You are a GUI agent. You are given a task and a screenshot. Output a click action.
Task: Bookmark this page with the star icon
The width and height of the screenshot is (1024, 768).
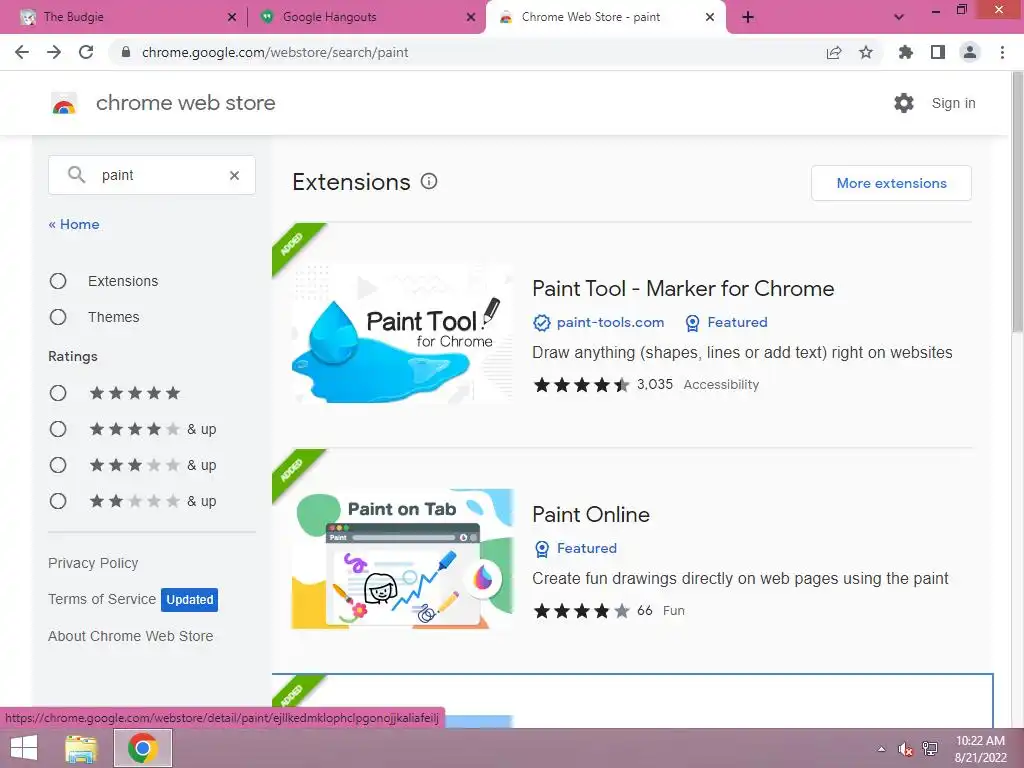click(x=866, y=52)
